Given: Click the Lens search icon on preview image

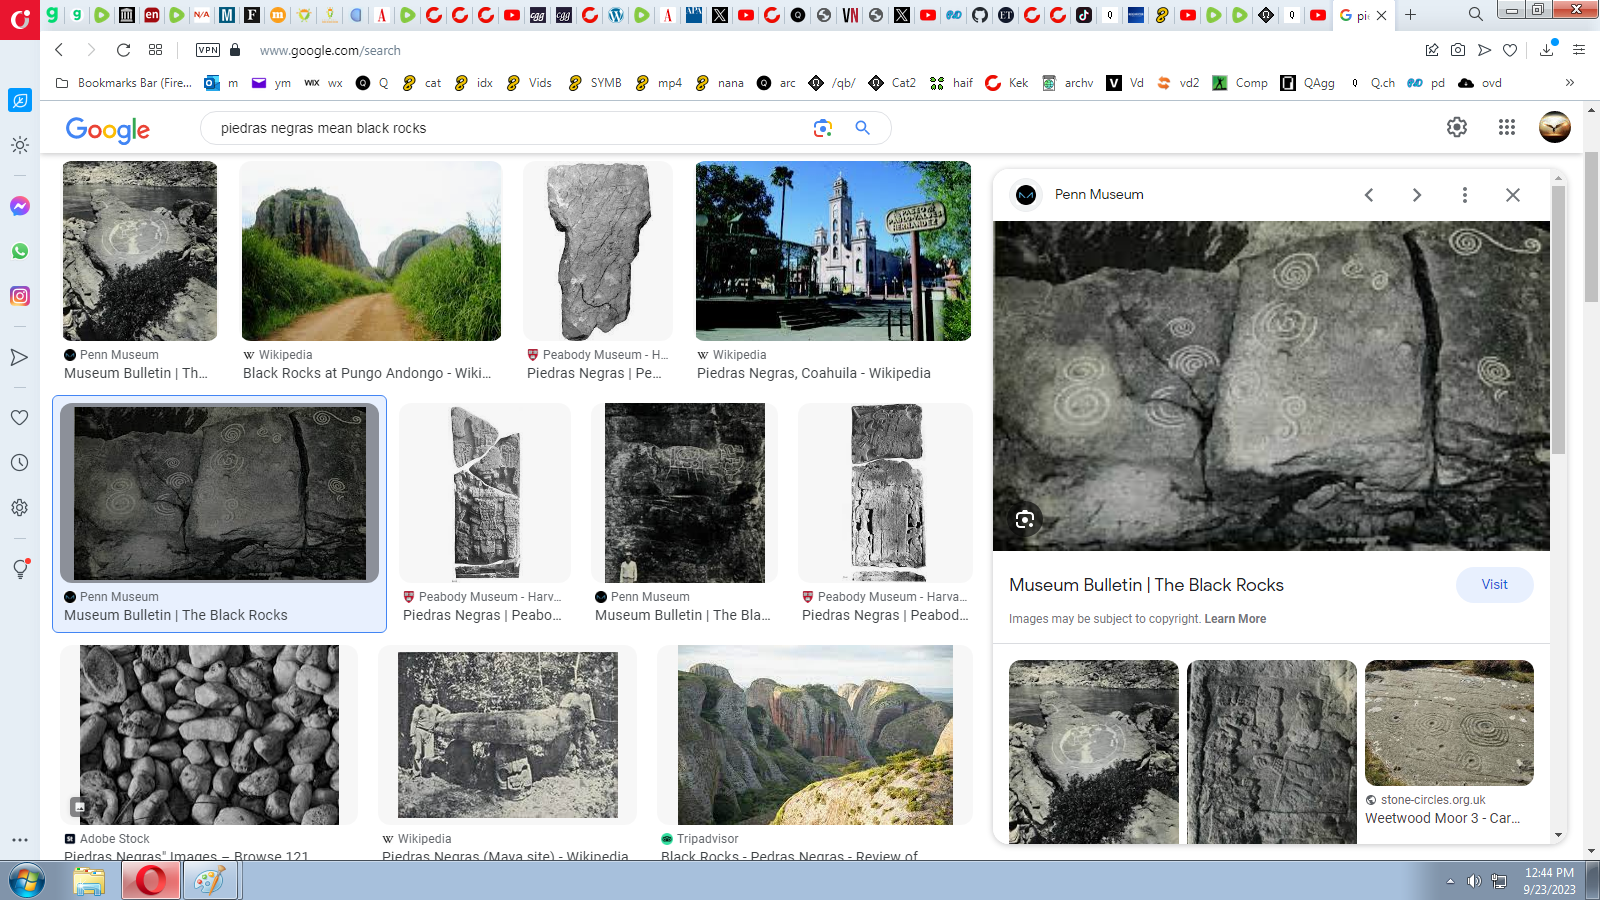Looking at the screenshot, I should [x=1024, y=519].
